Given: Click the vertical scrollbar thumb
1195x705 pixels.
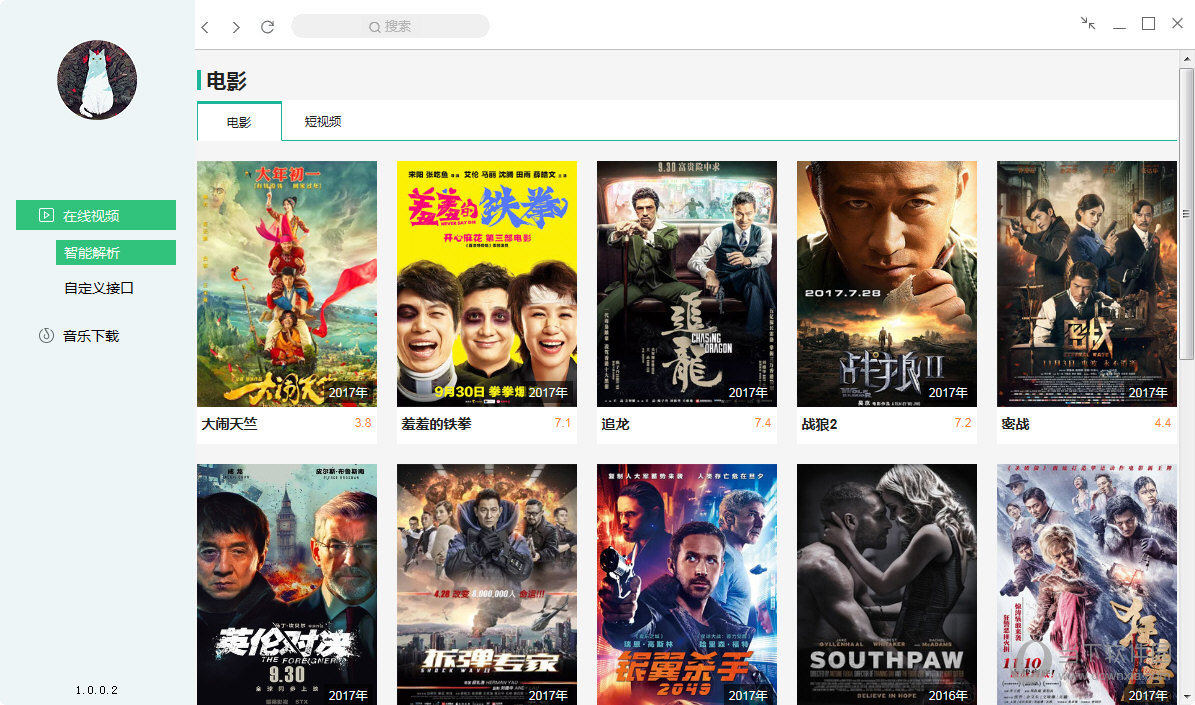Looking at the screenshot, I should coord(1186,213).
